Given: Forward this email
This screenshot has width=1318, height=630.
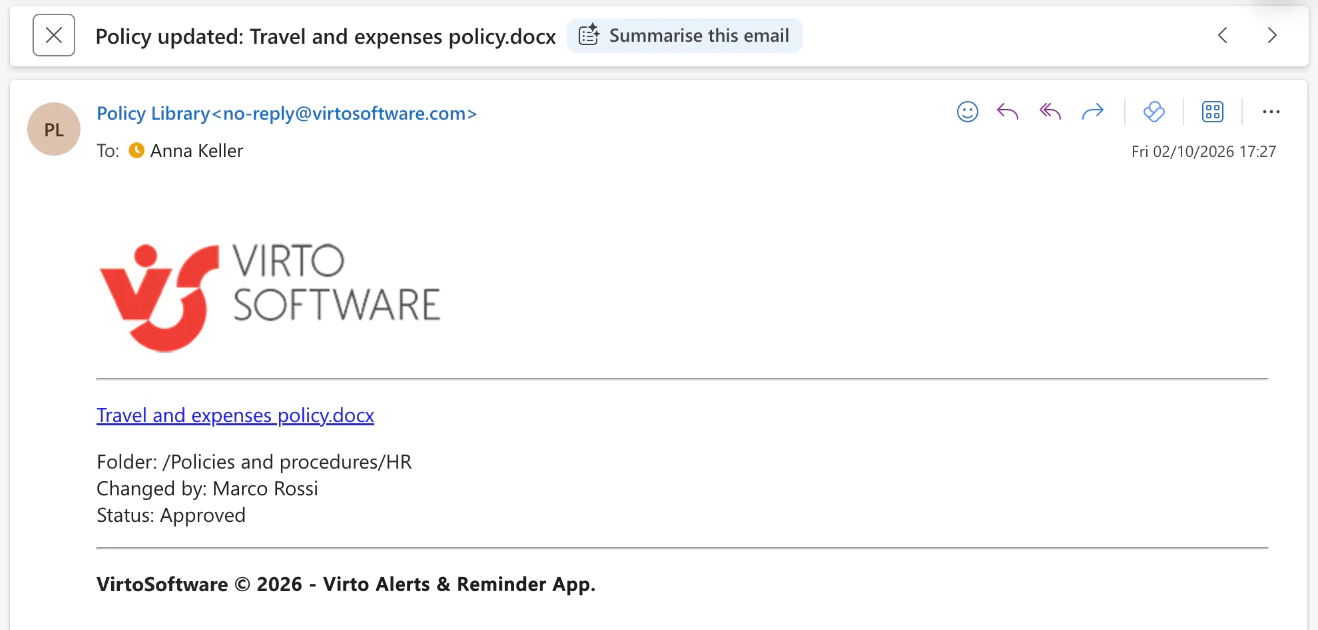Looking at the screenshot, I should click(1093, 112).
